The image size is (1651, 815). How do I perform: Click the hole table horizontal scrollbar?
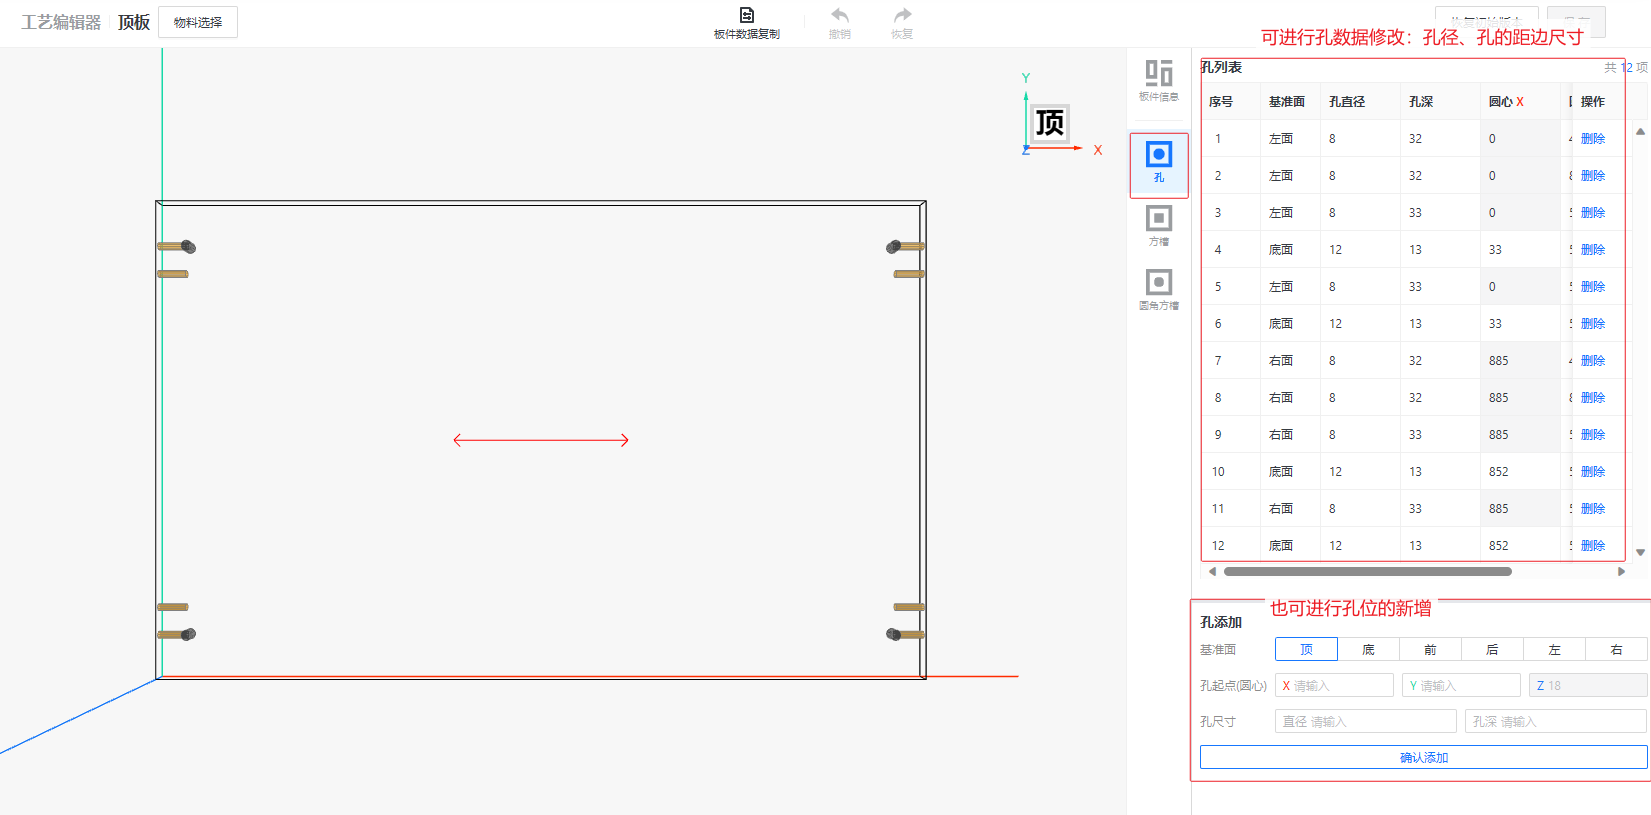(x=1367, y=572)
